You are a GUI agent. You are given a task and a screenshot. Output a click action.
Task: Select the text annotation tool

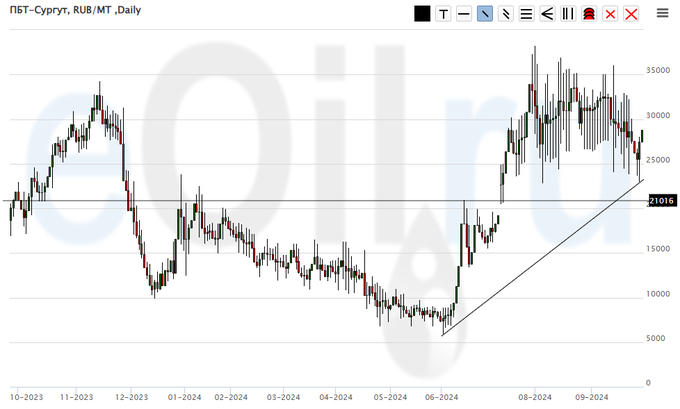coord(443,14)
